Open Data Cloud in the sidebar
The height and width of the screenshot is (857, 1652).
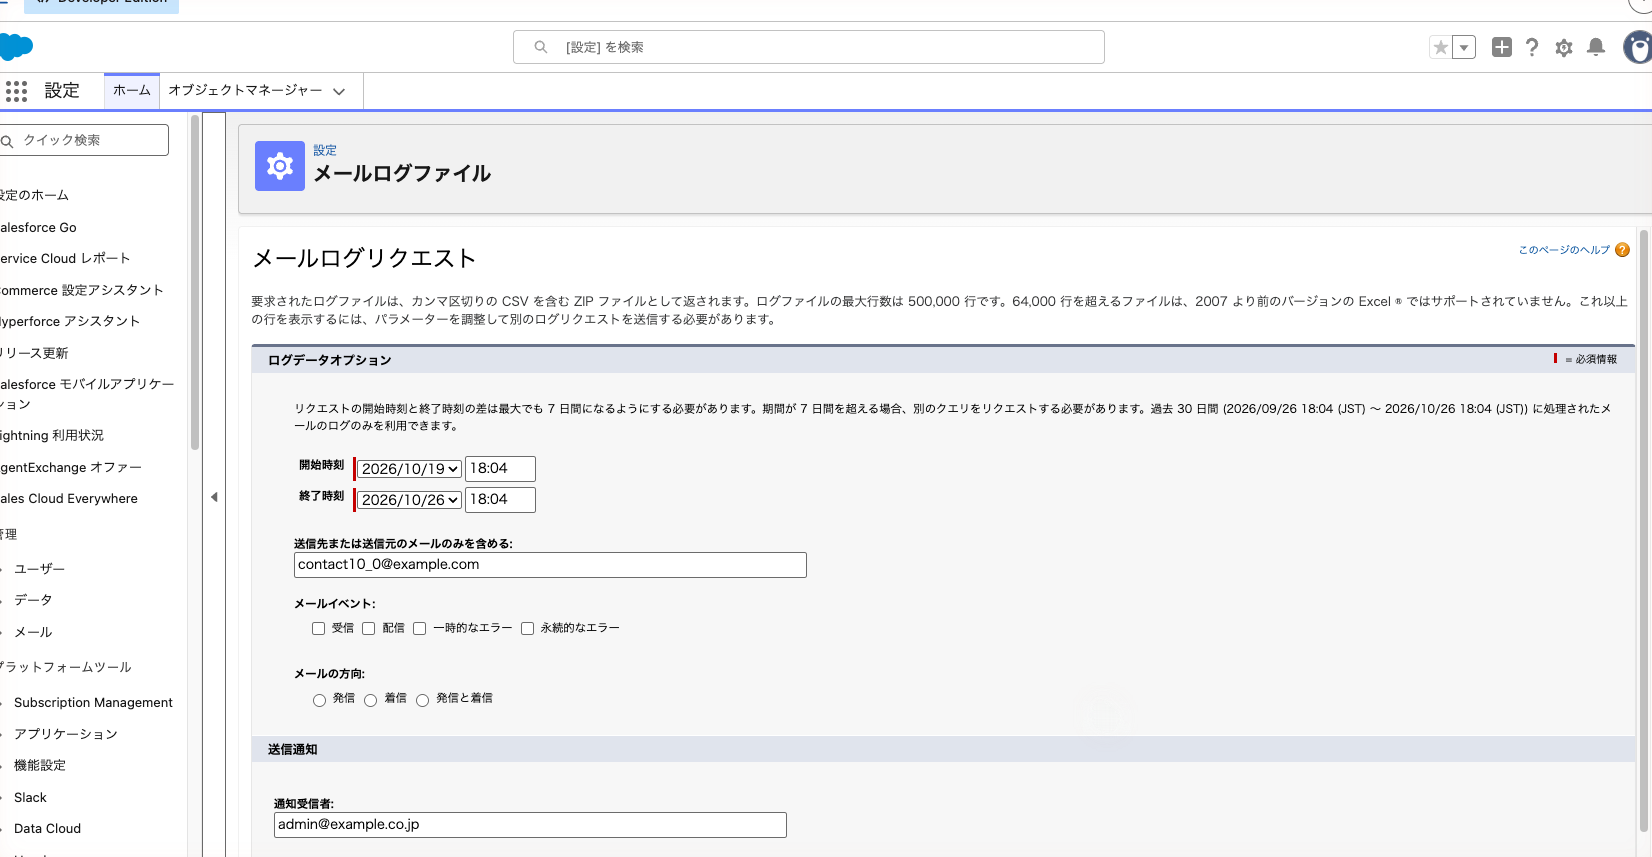coord(47,828)
